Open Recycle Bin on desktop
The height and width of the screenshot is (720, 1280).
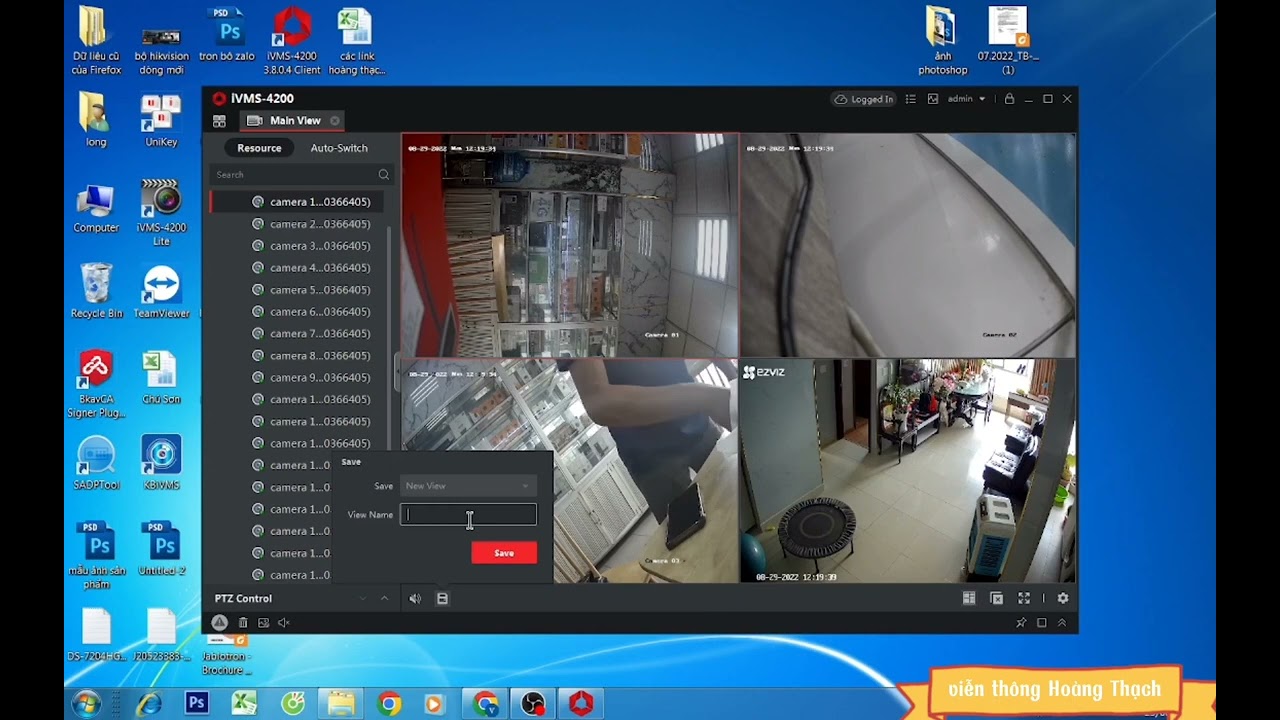[96, 292]
